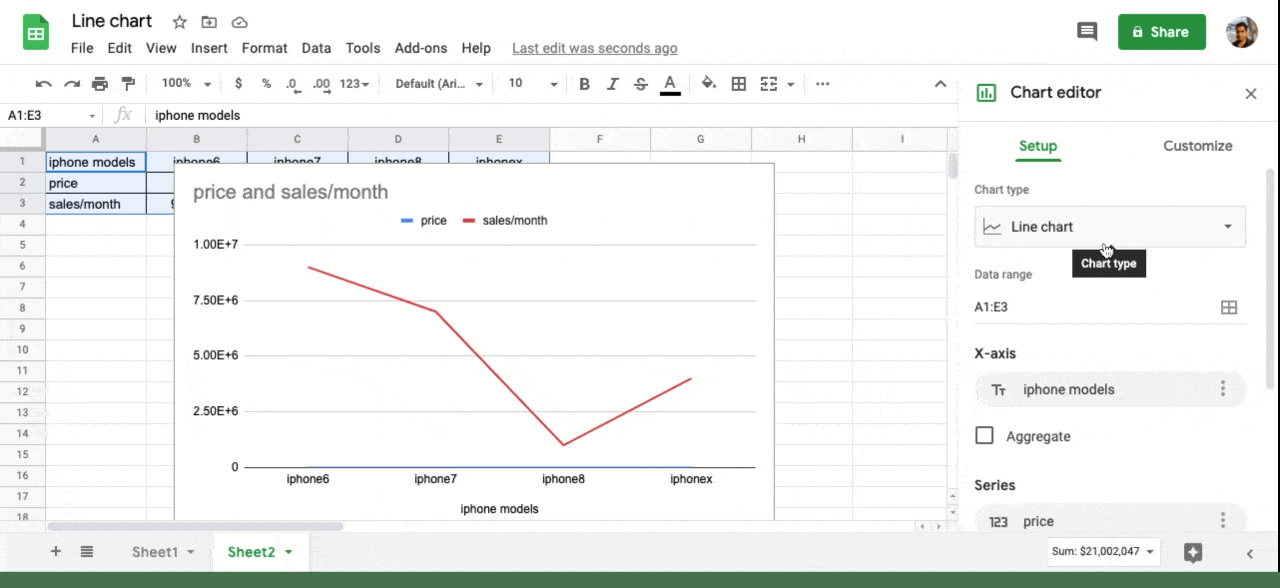1280x588 pixels.
Task: Toggle italic formatting
Action: pos(613,84)
